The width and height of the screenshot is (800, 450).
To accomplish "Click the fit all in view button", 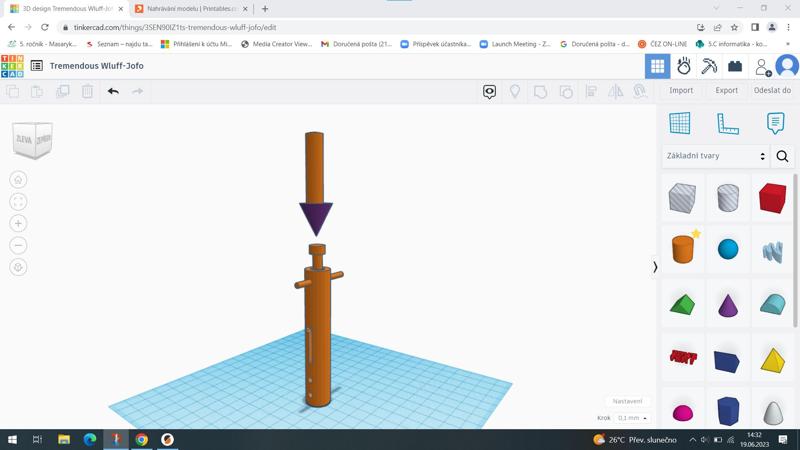I will tap(18, 202).
